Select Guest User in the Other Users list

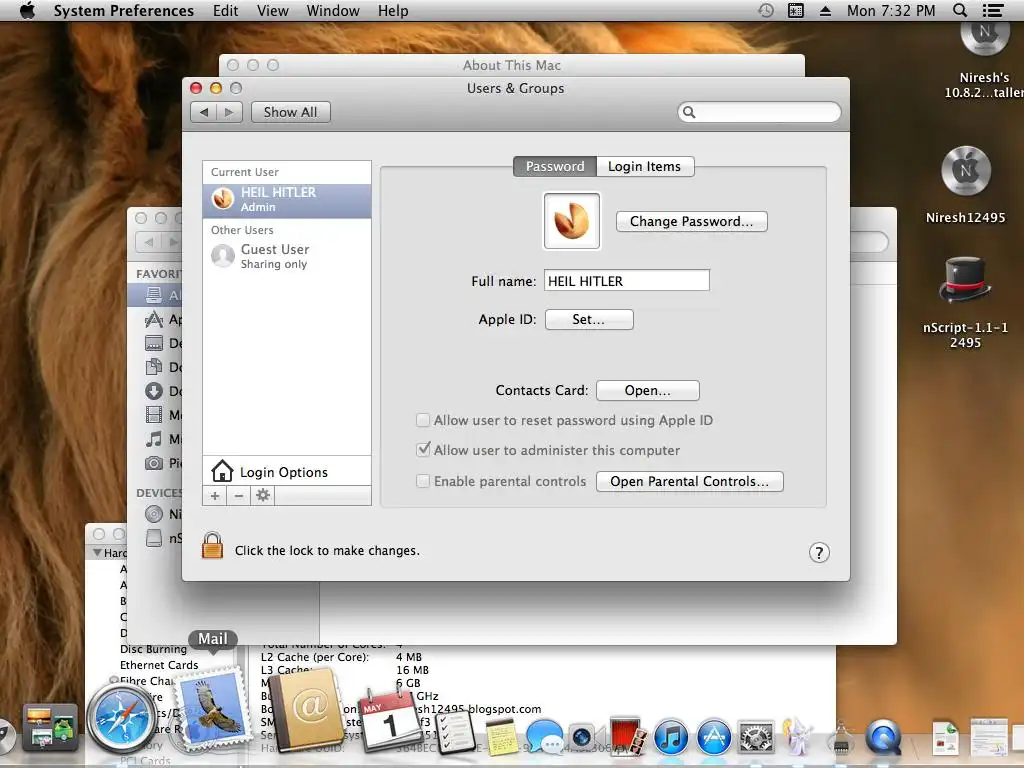[287, 256]
